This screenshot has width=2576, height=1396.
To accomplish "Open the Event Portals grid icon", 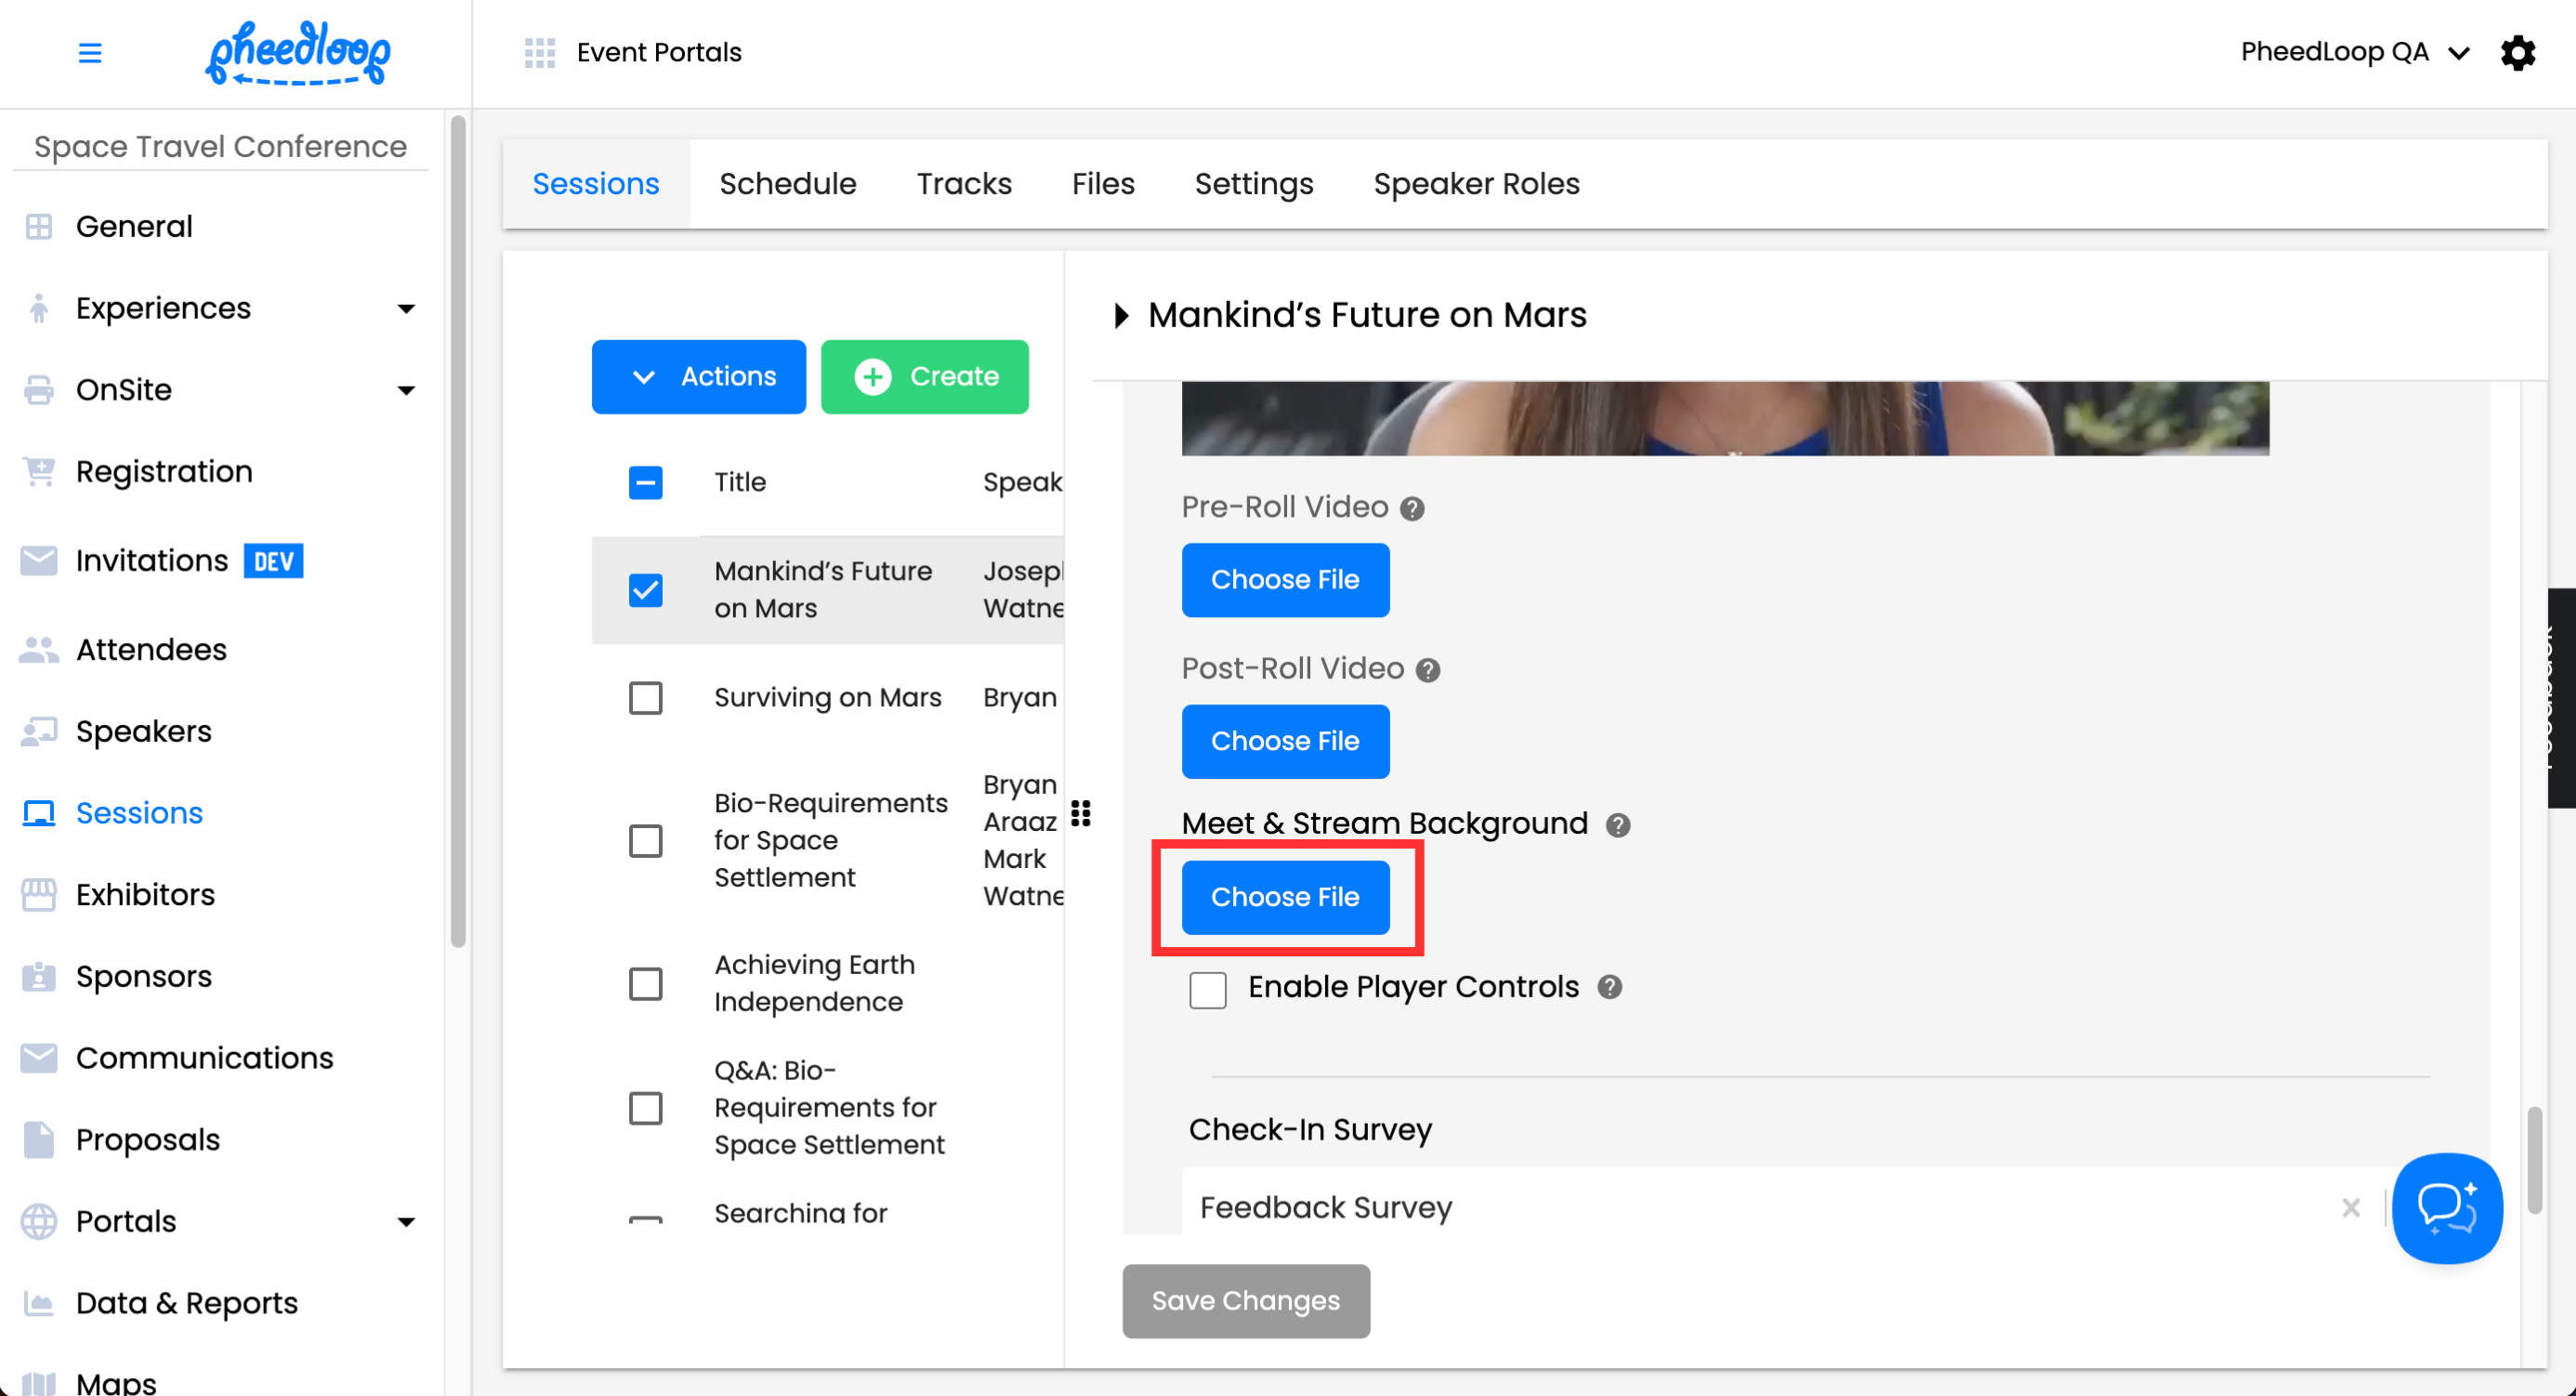I will [539, 53].
